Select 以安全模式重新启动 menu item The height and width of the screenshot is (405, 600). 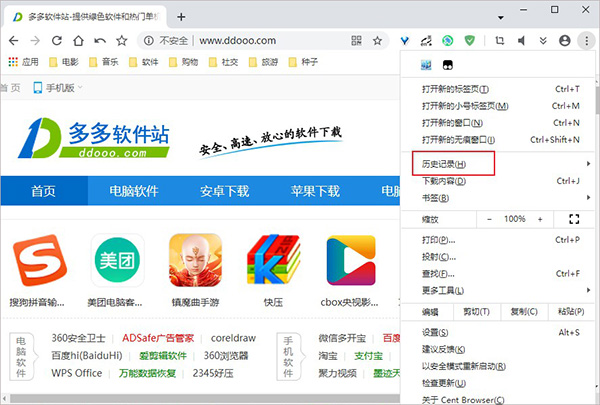497,366
